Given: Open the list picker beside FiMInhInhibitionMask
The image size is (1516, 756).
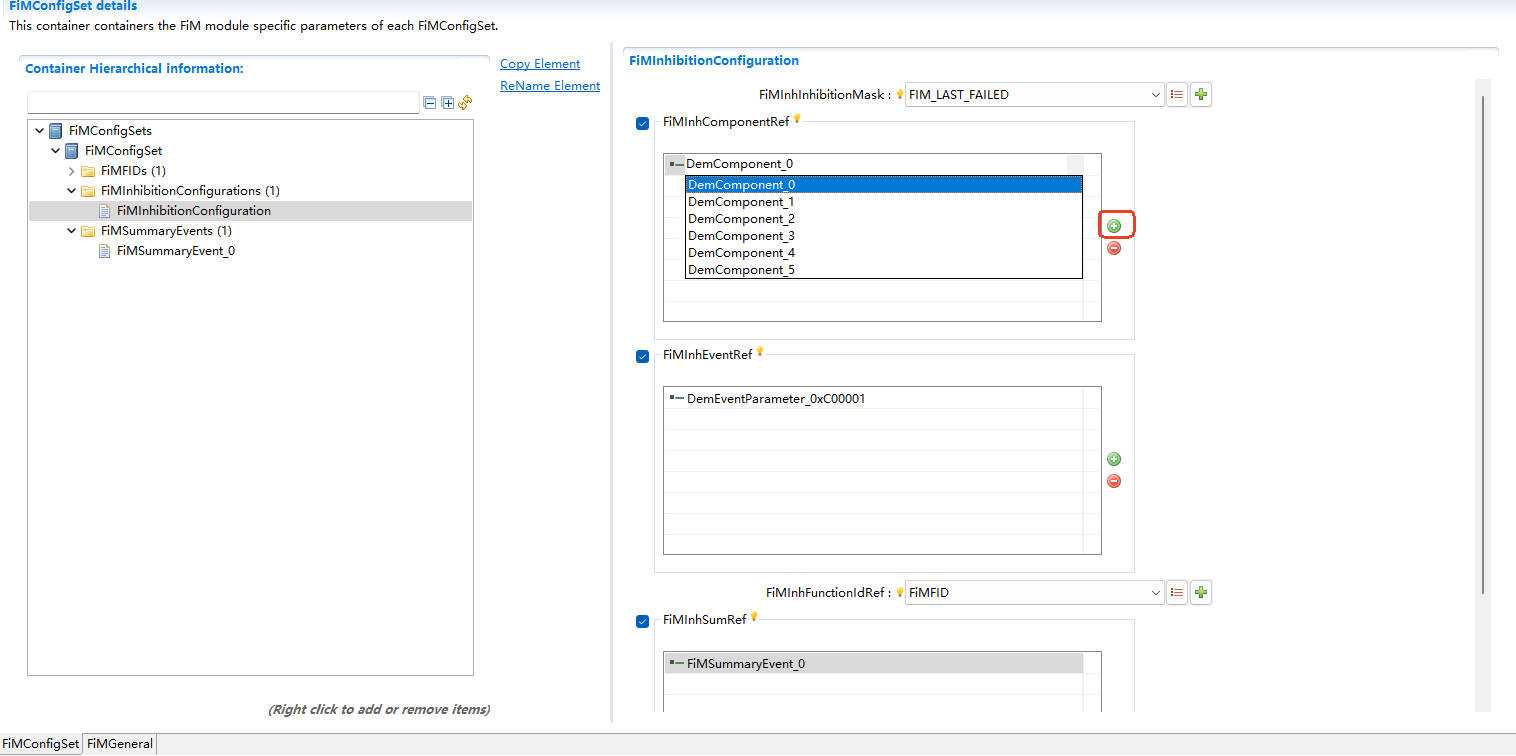Looking at the screenshot, I should (1176, 94).
